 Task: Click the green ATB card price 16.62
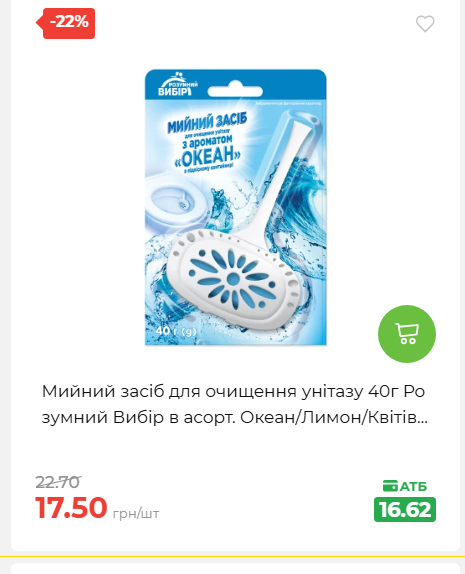coord(405,509)
